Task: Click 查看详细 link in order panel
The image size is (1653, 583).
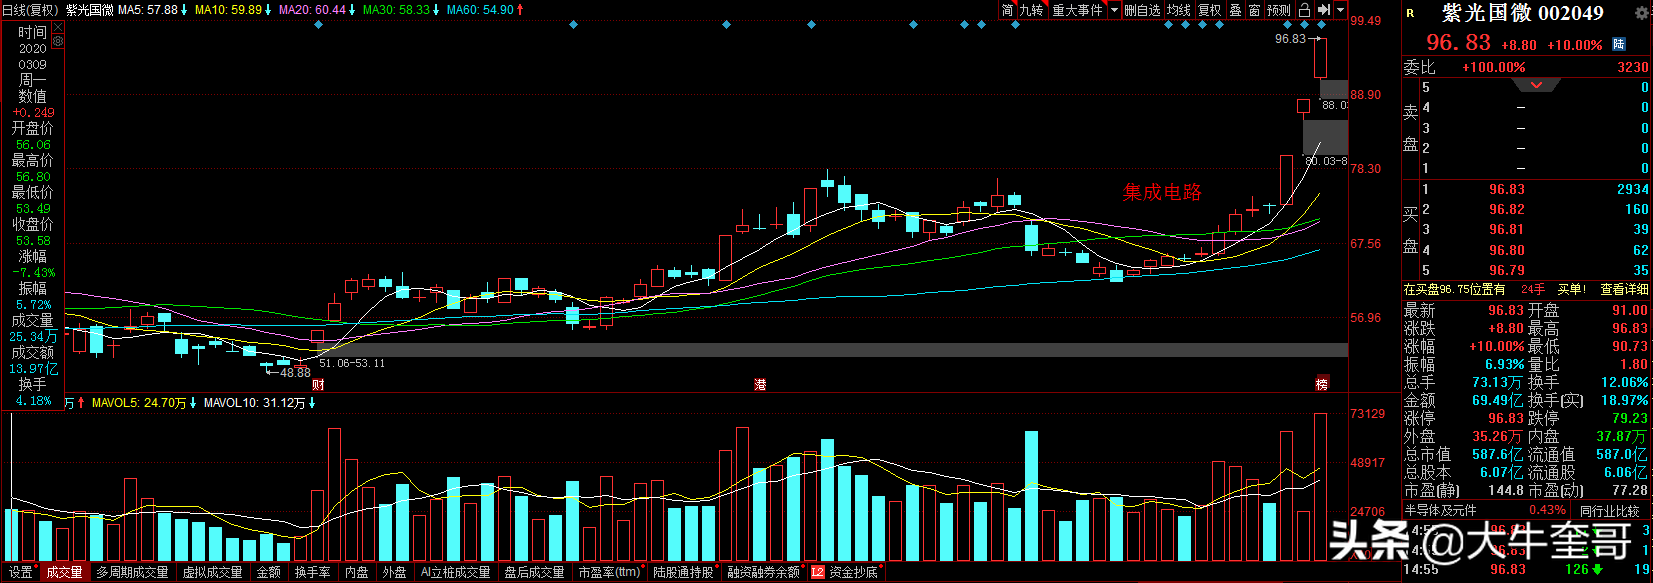Action: click(x=1624, y=289)
